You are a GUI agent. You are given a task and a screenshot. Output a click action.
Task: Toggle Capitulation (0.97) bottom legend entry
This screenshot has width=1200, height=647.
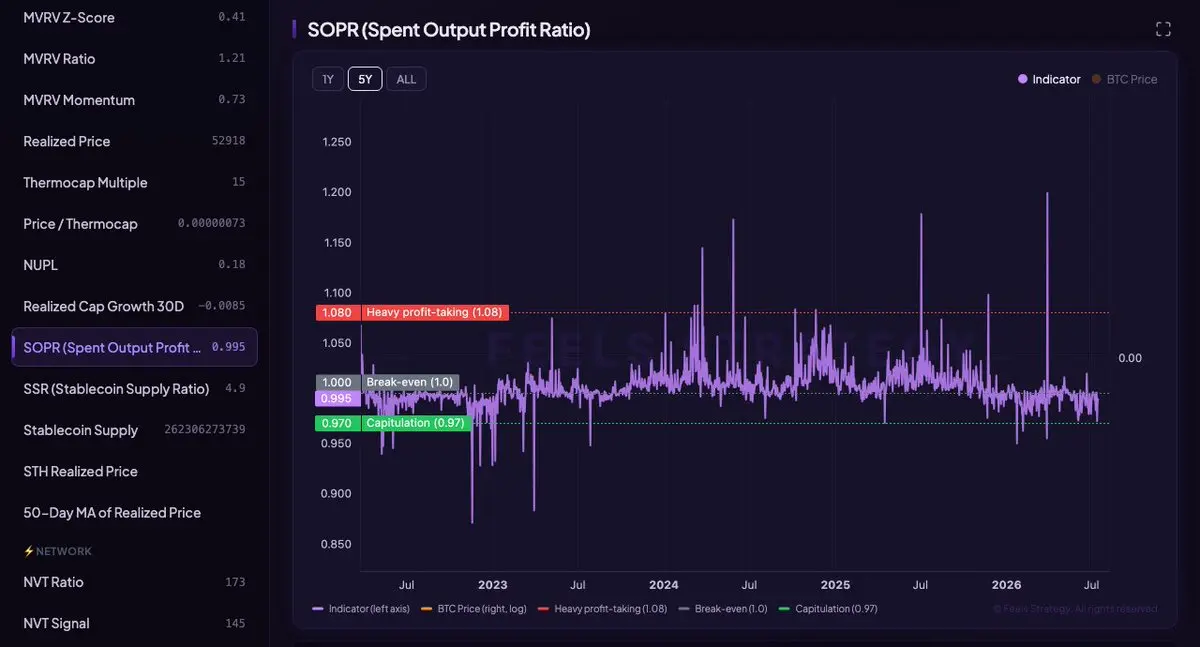pyautogui.click(x=828, y=608)
